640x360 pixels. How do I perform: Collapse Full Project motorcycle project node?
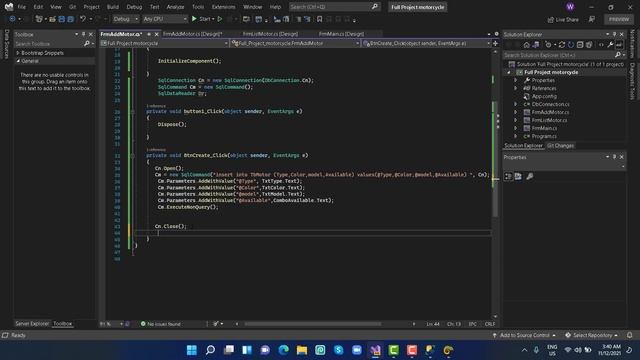tap(509, 72)
